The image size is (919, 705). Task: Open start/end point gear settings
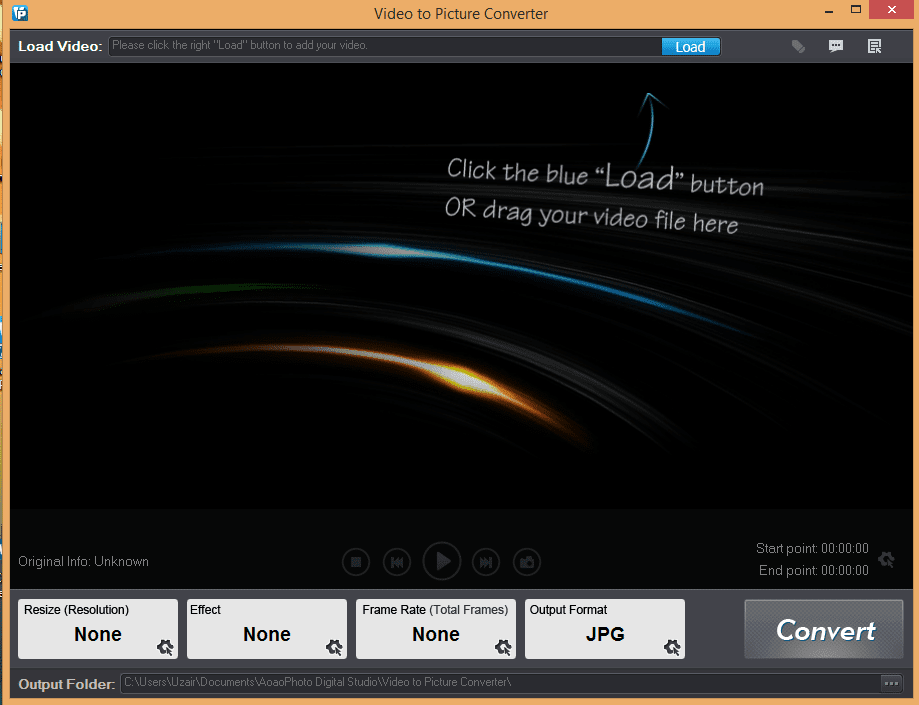[886, 560]
